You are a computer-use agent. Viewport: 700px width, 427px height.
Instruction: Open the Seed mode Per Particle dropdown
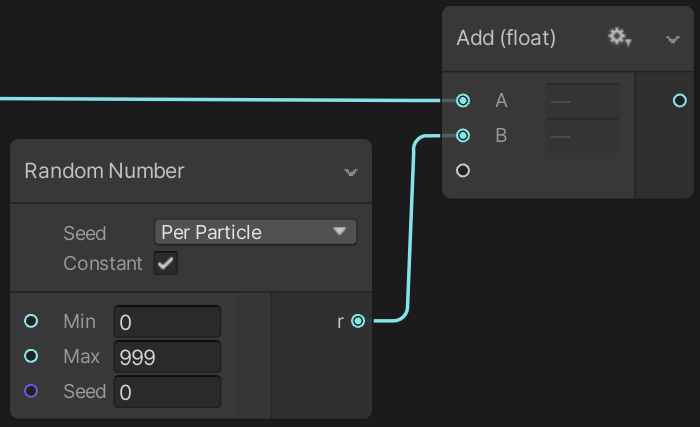[x=256, y=232]
